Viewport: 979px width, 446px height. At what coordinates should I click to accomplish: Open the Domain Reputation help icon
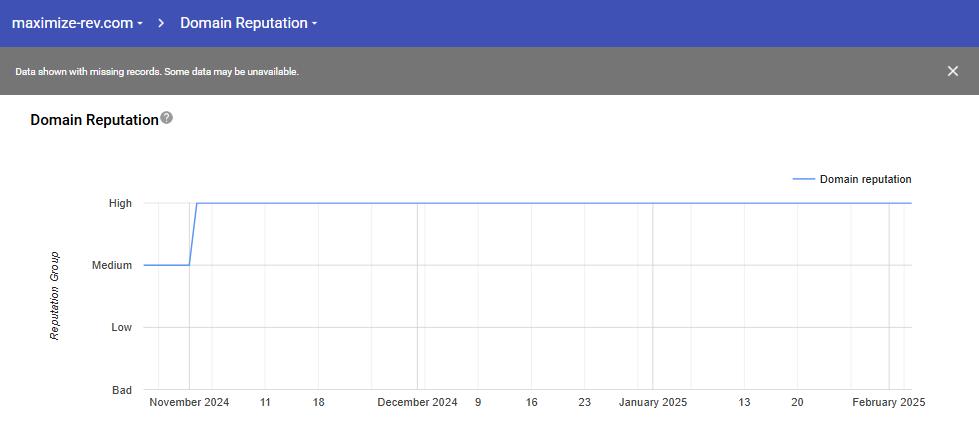click(x=167, y=118)
